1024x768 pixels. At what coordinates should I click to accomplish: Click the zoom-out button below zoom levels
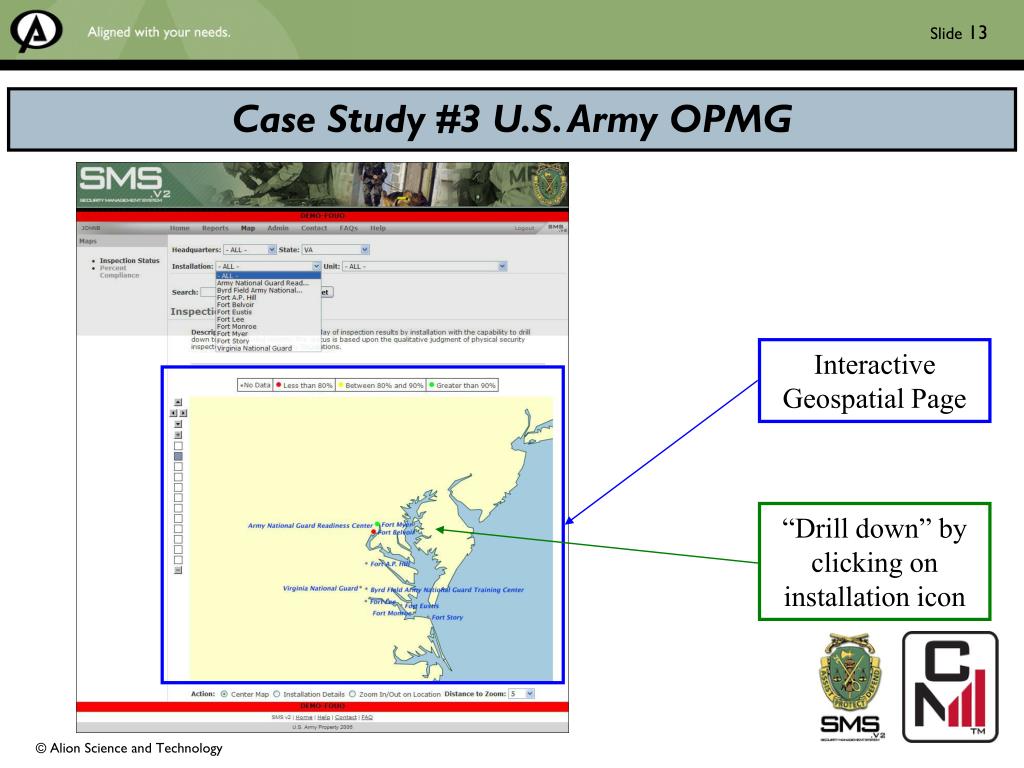click(x=178, y=570)
